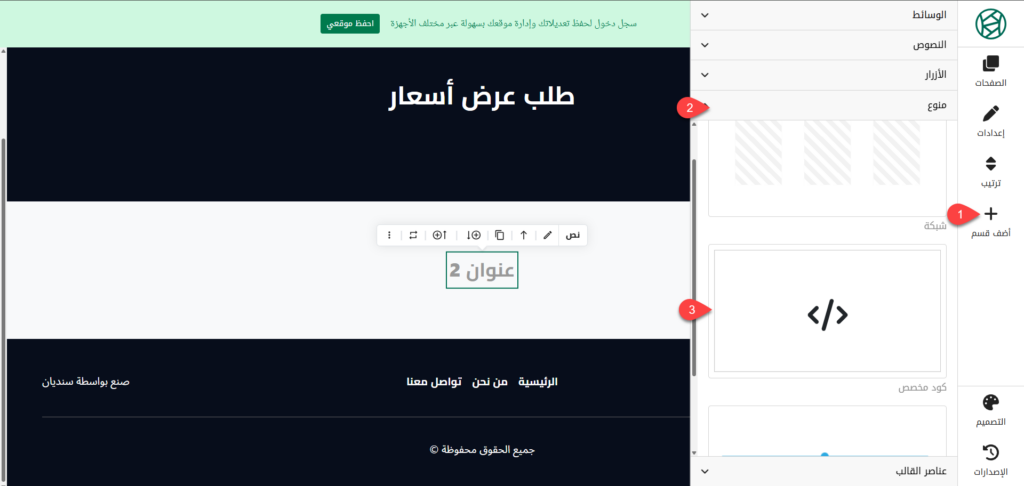Click the scrollbar on the preview's left edge
Viewport: 1024px width, 486px height.
[x=3, y=312]
